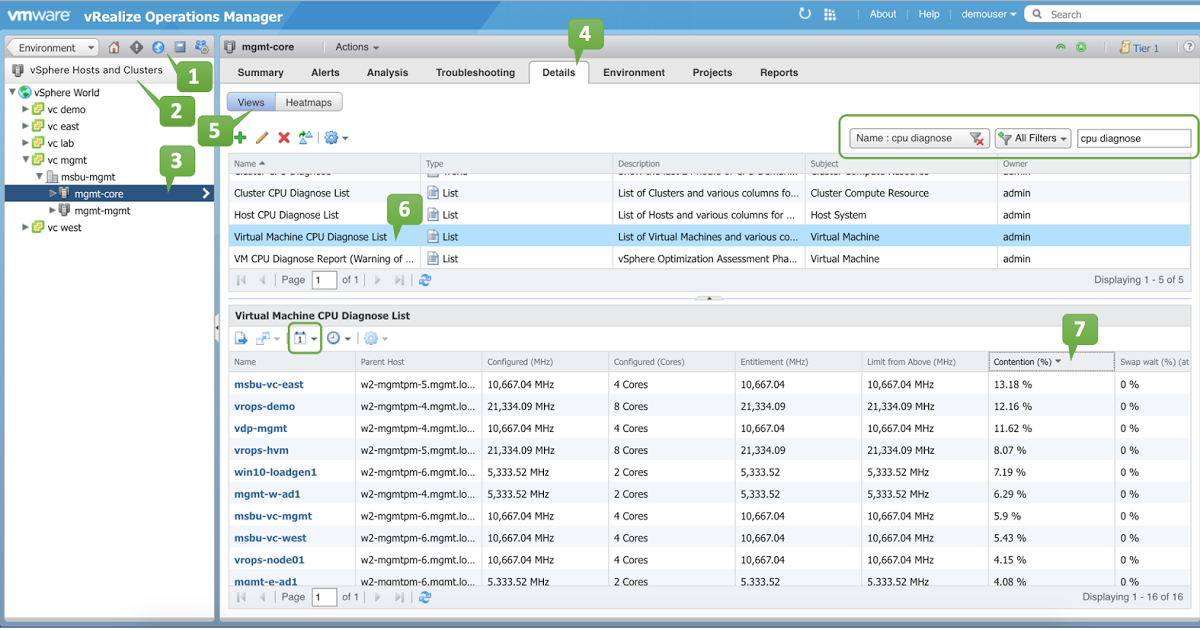Click the refresh icon in the top header
Viewport: 1200px width, 630px height.
tap(805, 14)
